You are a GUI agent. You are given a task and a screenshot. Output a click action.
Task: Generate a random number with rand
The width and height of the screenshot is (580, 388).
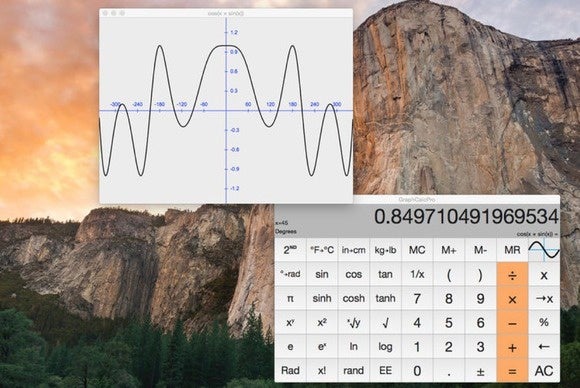[x=354, y=370]
